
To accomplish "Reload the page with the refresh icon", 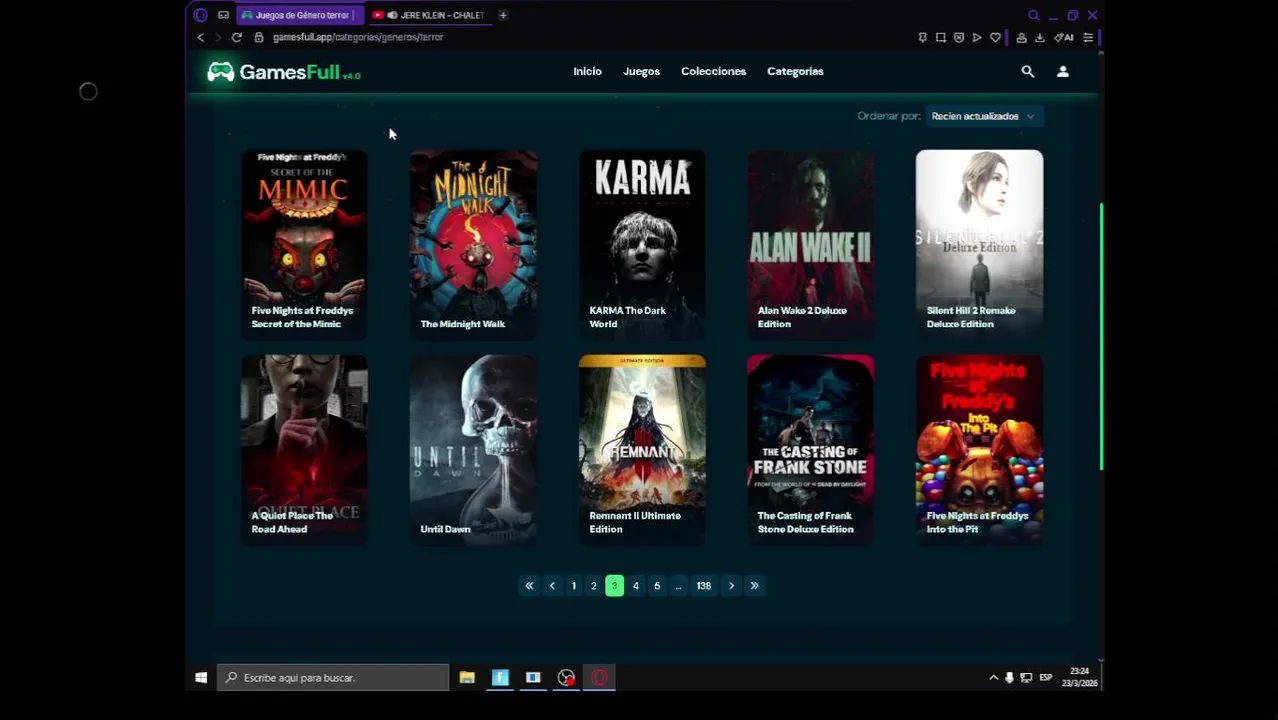I will coord(237,37).
